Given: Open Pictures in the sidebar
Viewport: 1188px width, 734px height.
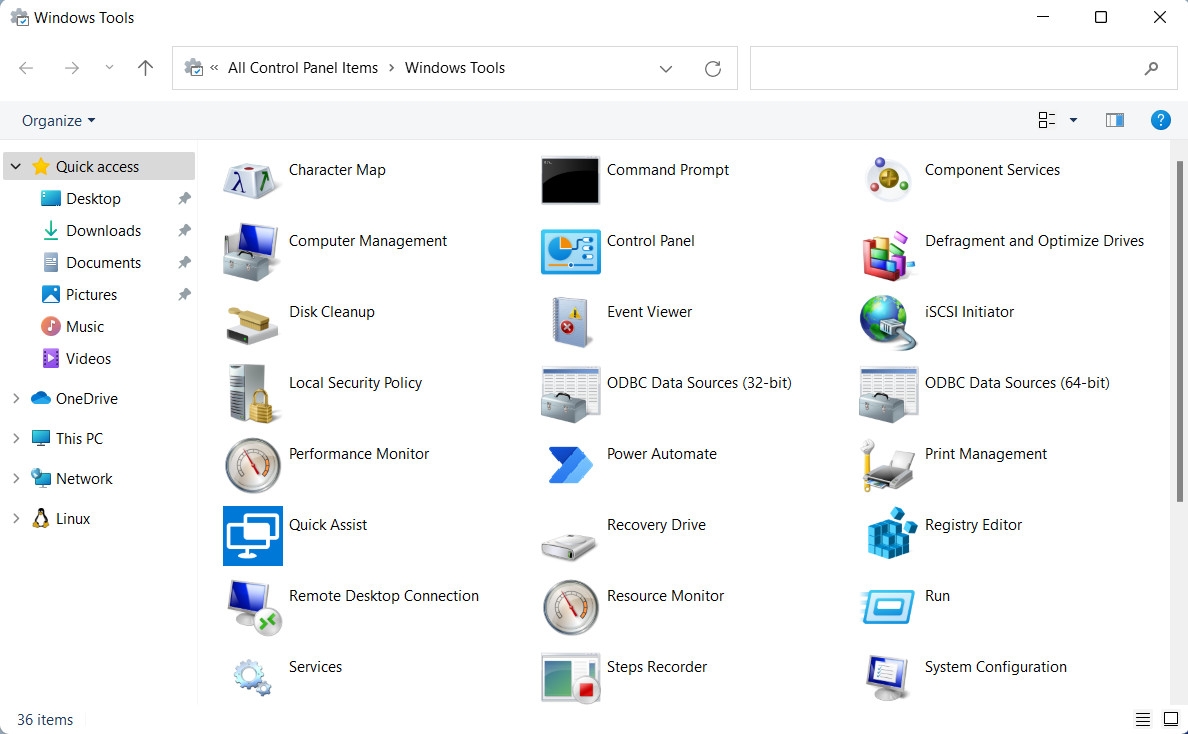Looking at the screenshot, I should click(91, 294).
